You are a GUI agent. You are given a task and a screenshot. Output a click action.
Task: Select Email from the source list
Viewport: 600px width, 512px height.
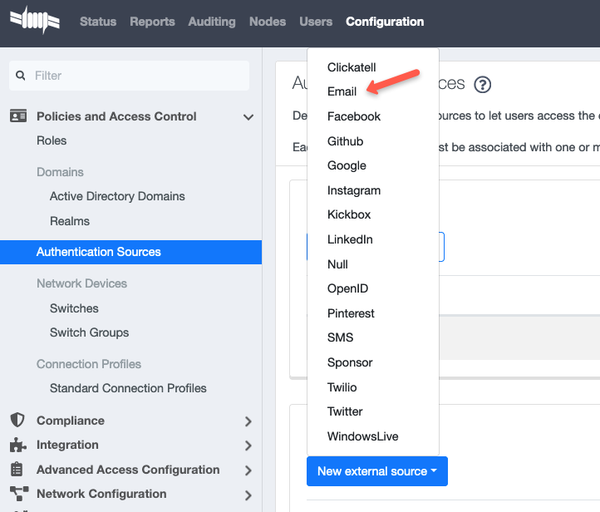(x=342, y=92)
